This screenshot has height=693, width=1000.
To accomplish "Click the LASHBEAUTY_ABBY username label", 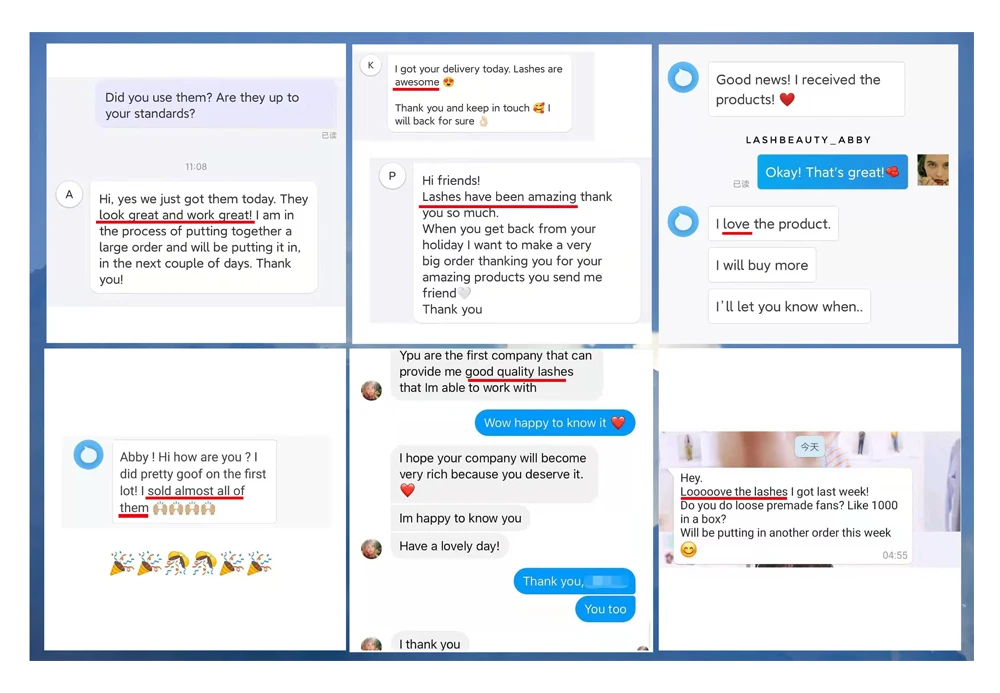I will coord(808,140).
